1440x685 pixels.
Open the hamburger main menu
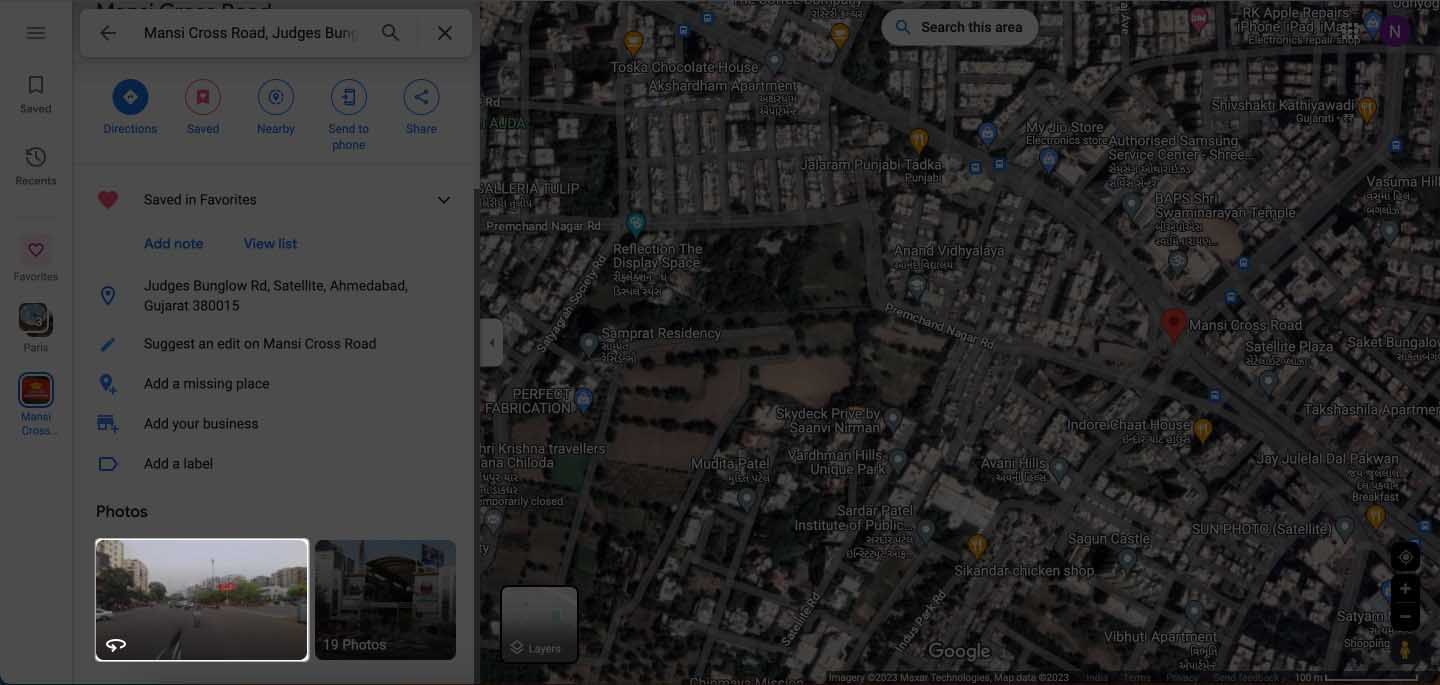[x=36, y=33]
